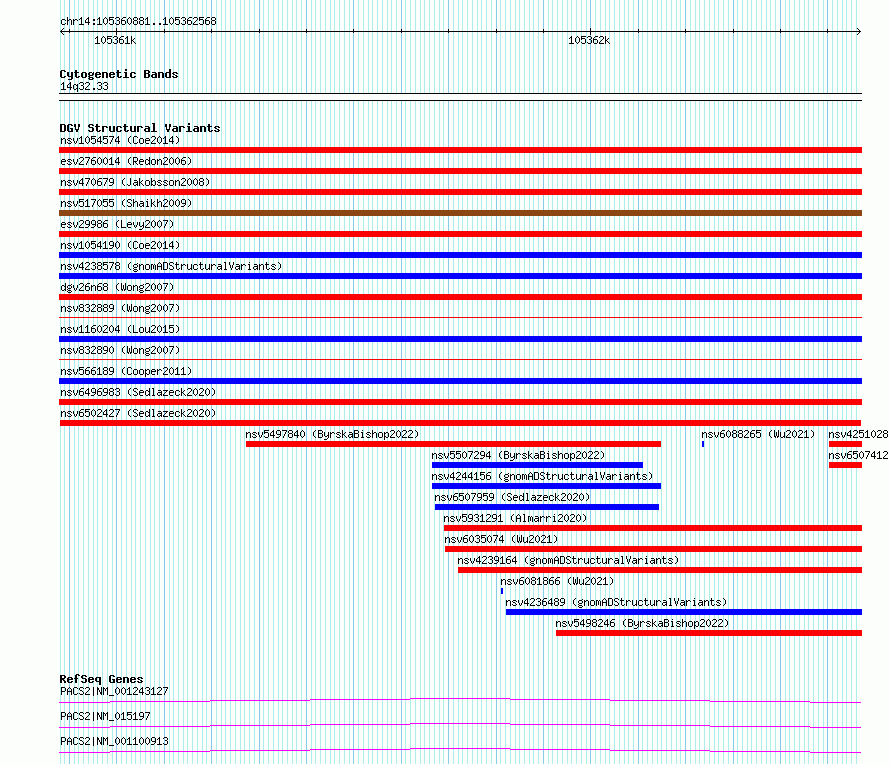This screenshot has height=764, width=890.
Task: Select the esv2760014 (Redon2006) red bar
Action: coord(460,171)
